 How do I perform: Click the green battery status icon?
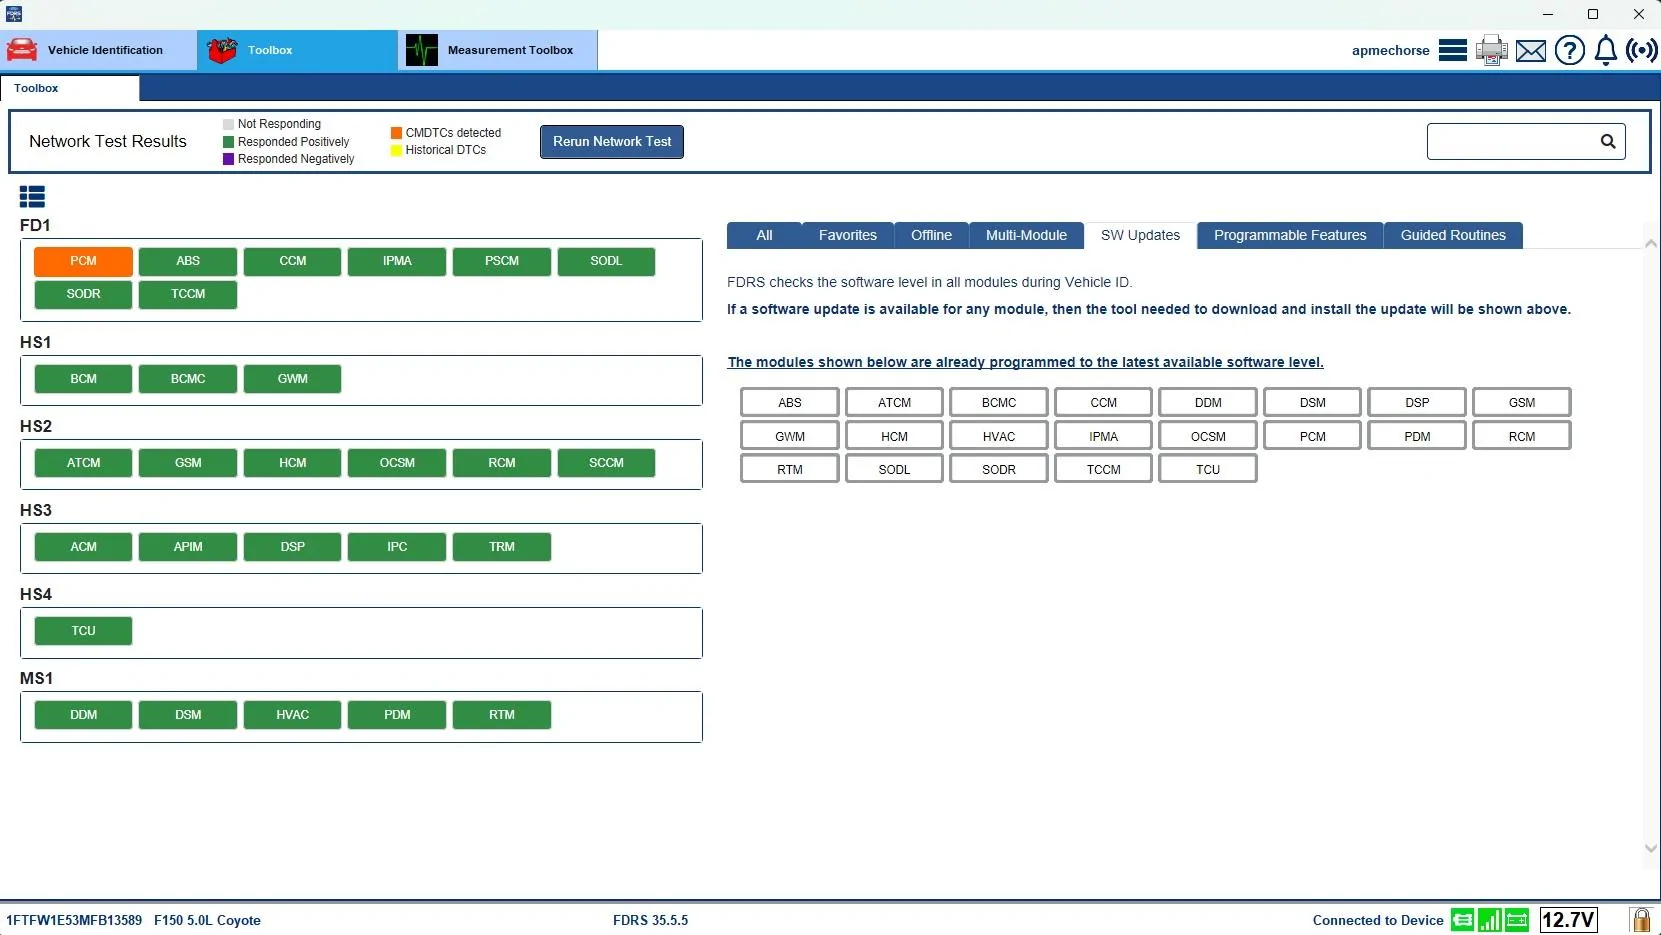tap(1517, 920)
